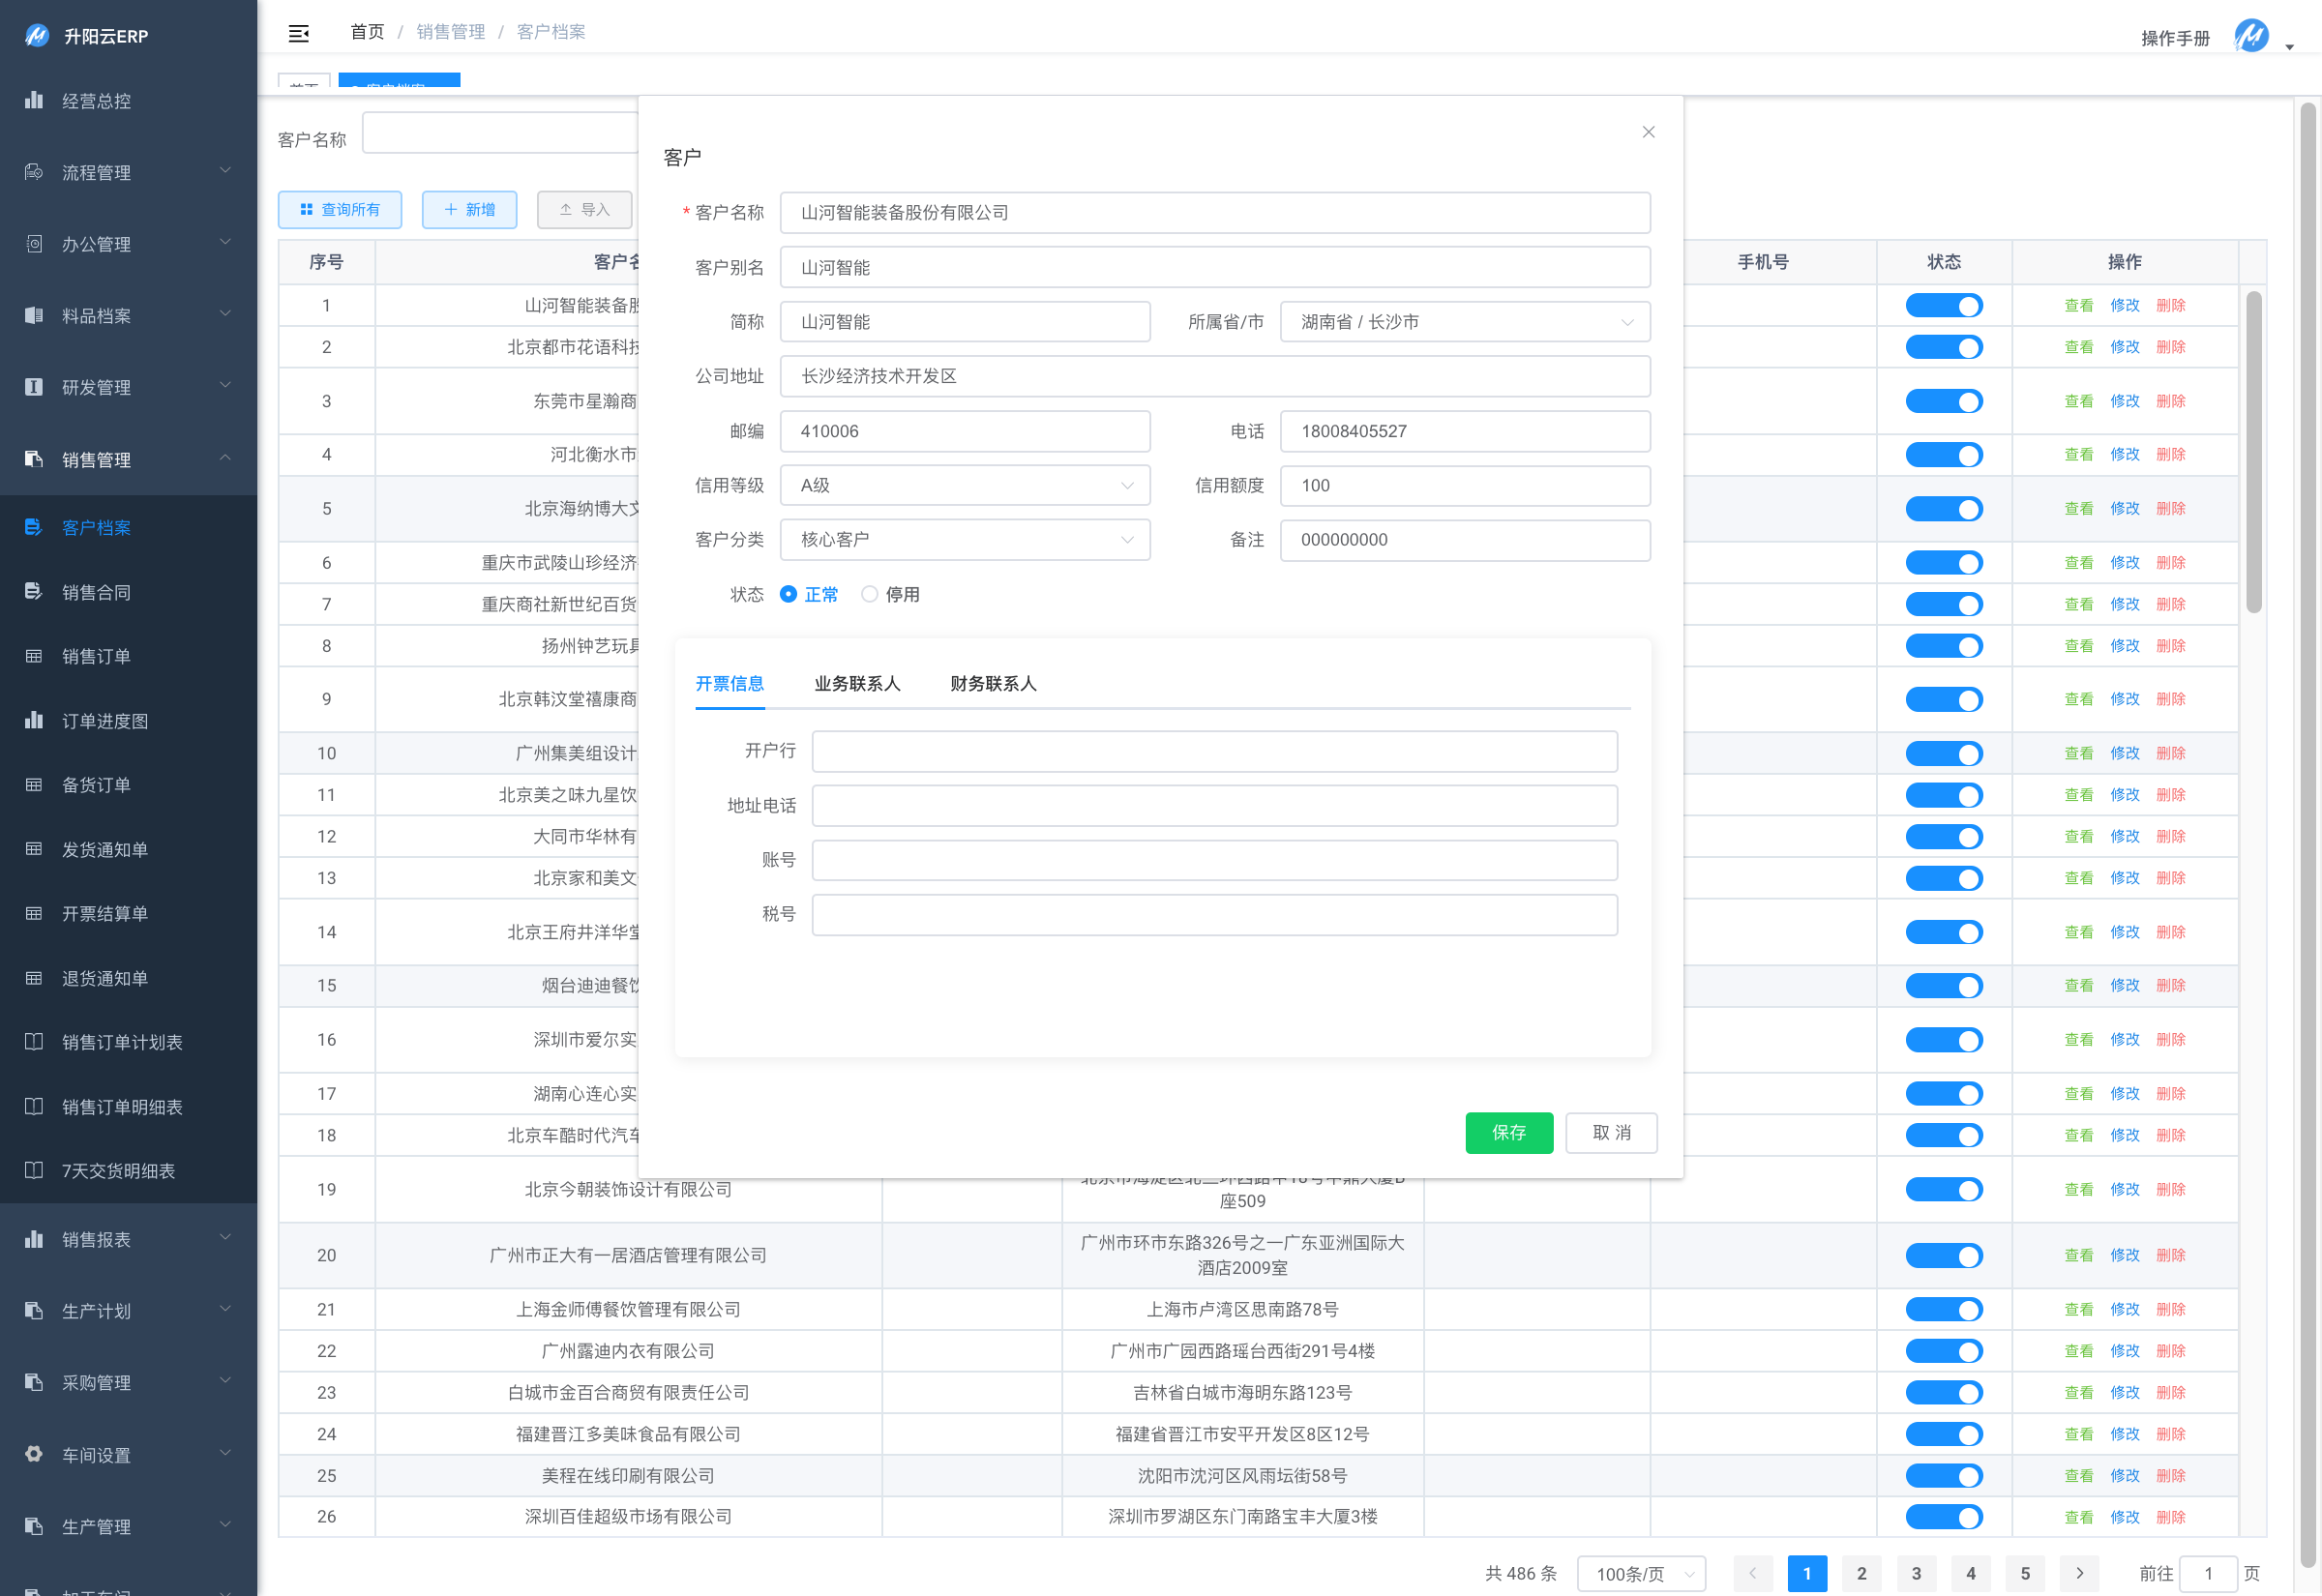Viewport: 2322px width, 1596px height.
Task: Click the 订单进度图 chart icon
Action: tap(34, 720)
